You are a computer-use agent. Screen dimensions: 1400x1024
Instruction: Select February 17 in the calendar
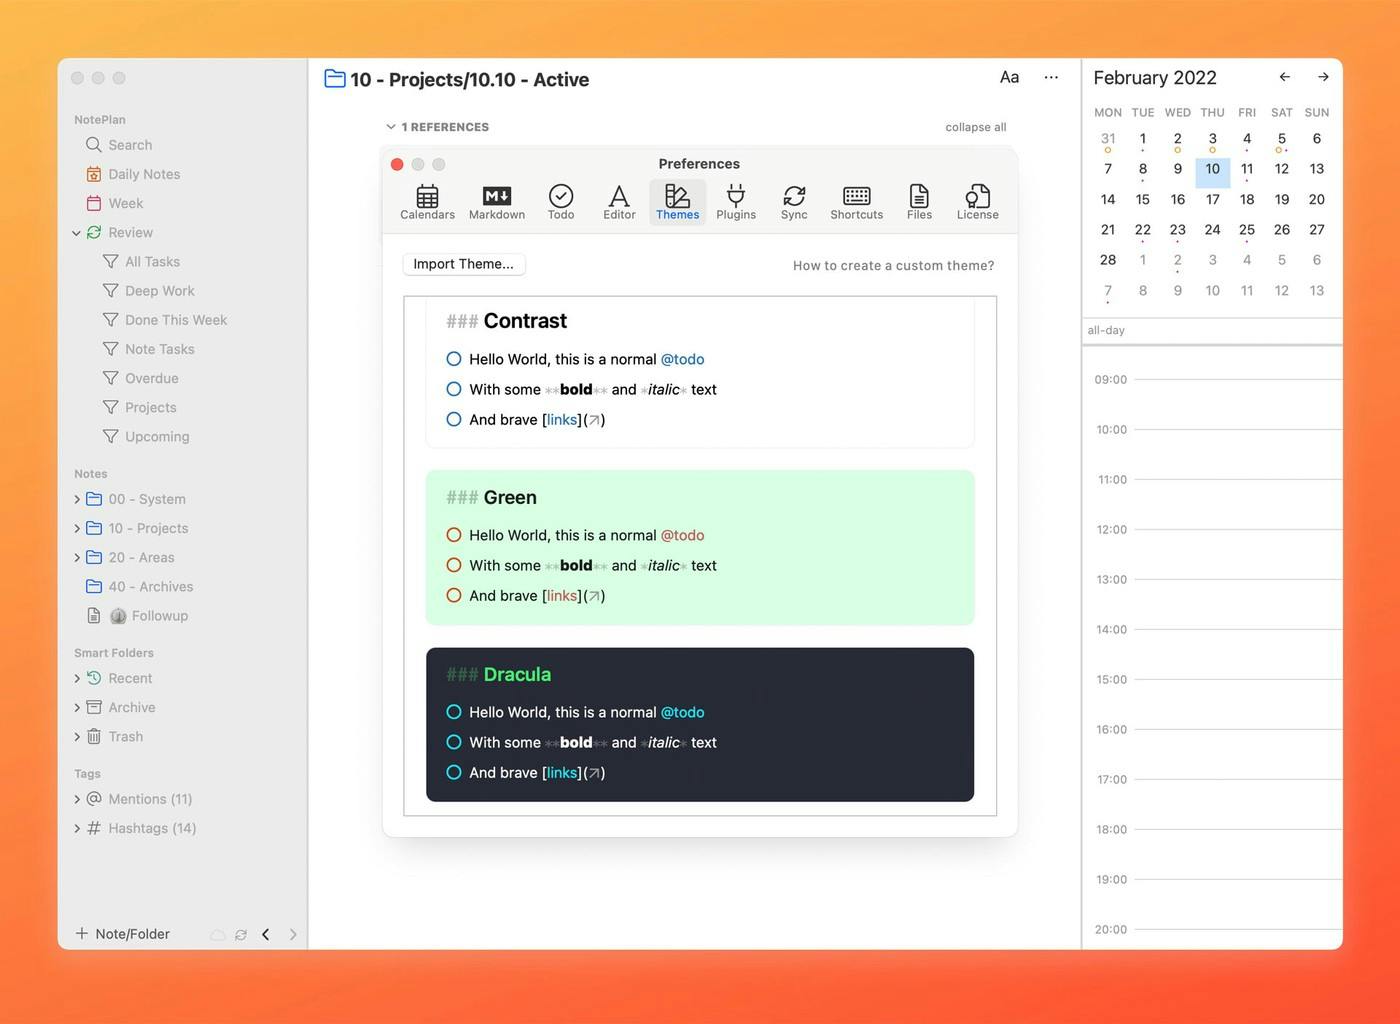click(x=1212, y=199)
